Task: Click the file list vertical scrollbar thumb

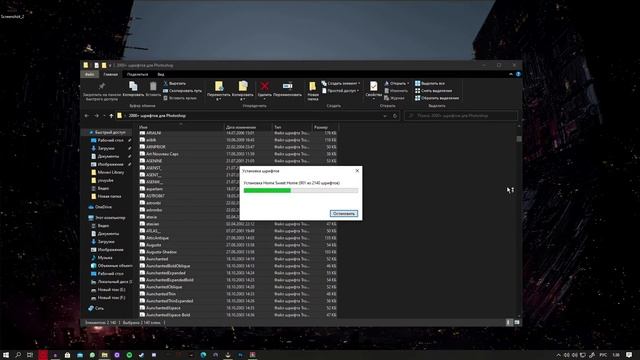Action: [x=519, y=139]
